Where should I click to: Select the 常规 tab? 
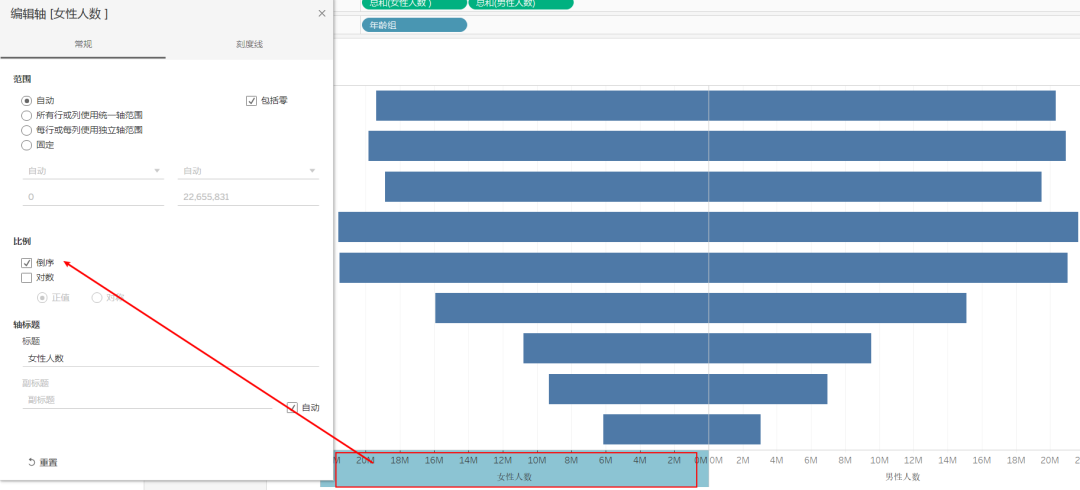[x=83, y=45]
